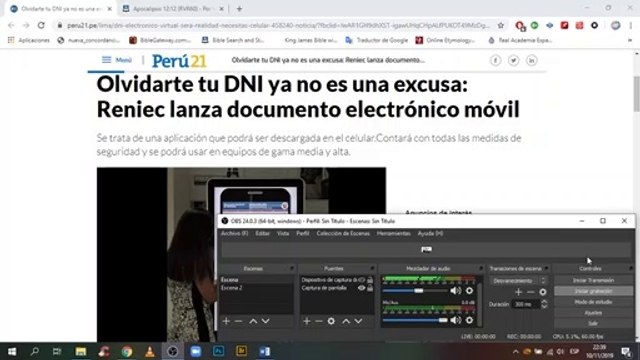The height and width of the screenshot is (360, 640).
Task: Open Zoom from the Windows taskbar
Action: pyautogui.click(x=196, y=351)
